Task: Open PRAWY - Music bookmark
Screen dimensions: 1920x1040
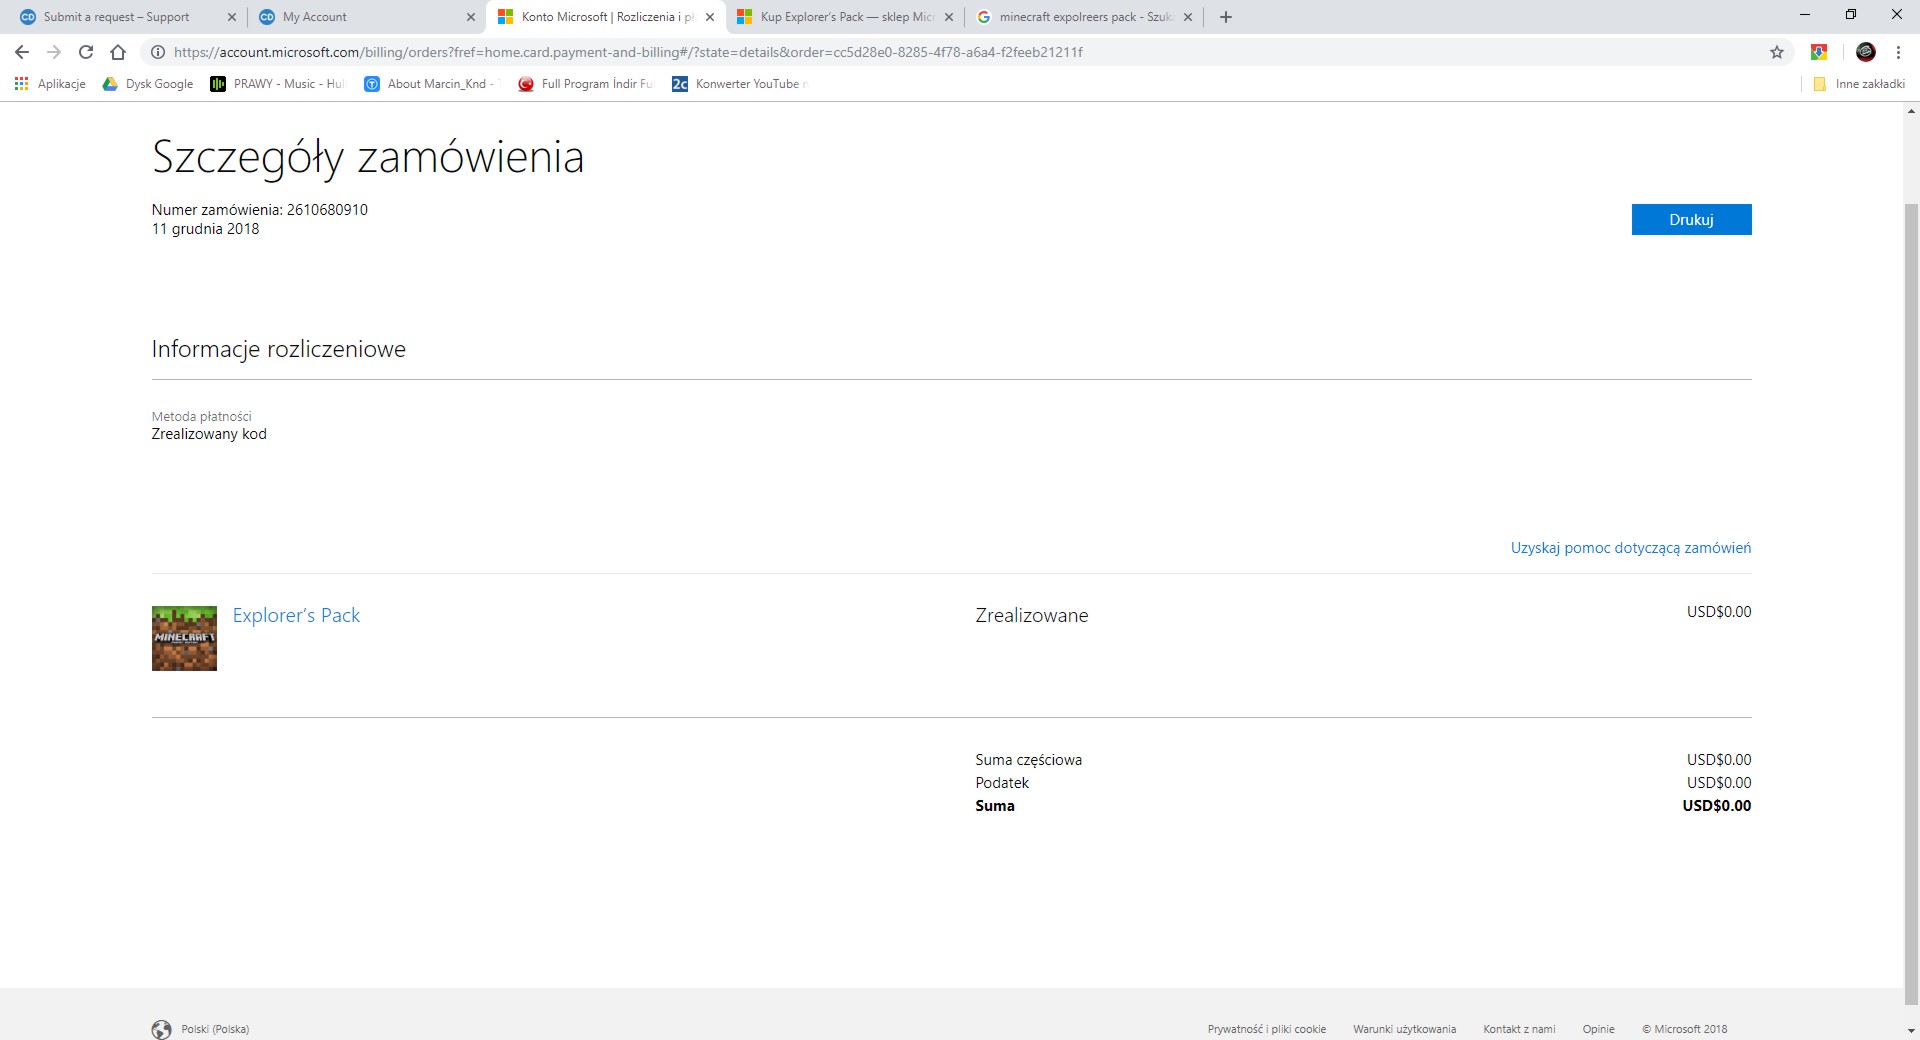Action: (x=277, y=84)
